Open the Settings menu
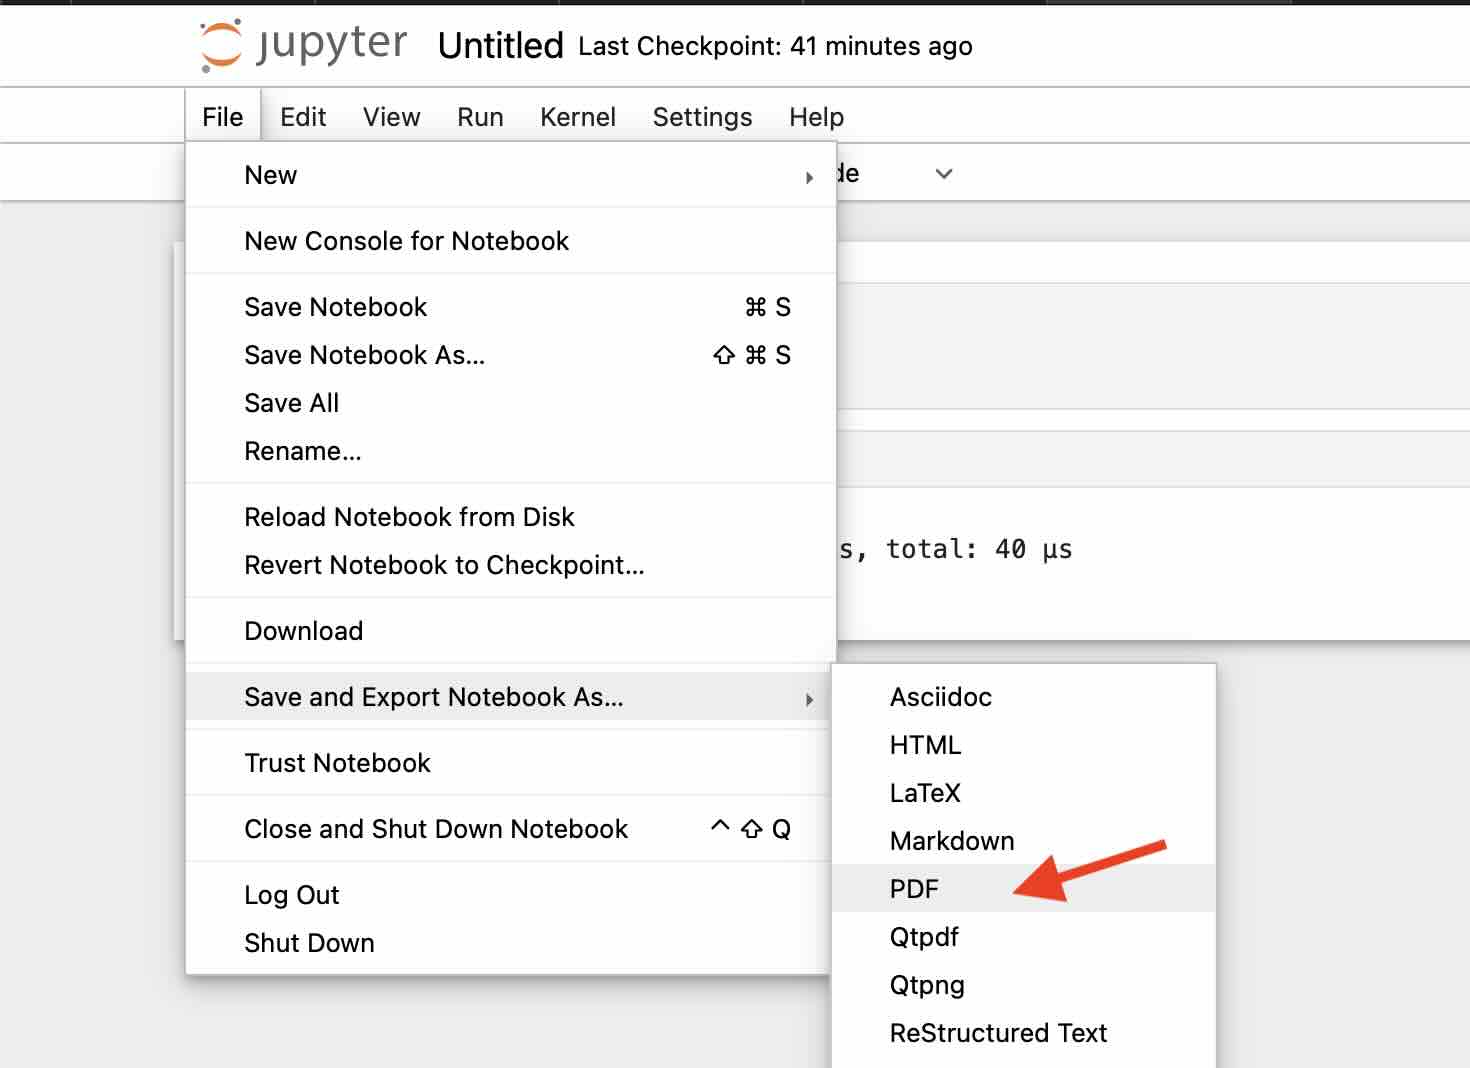 [x=701, y=116]
